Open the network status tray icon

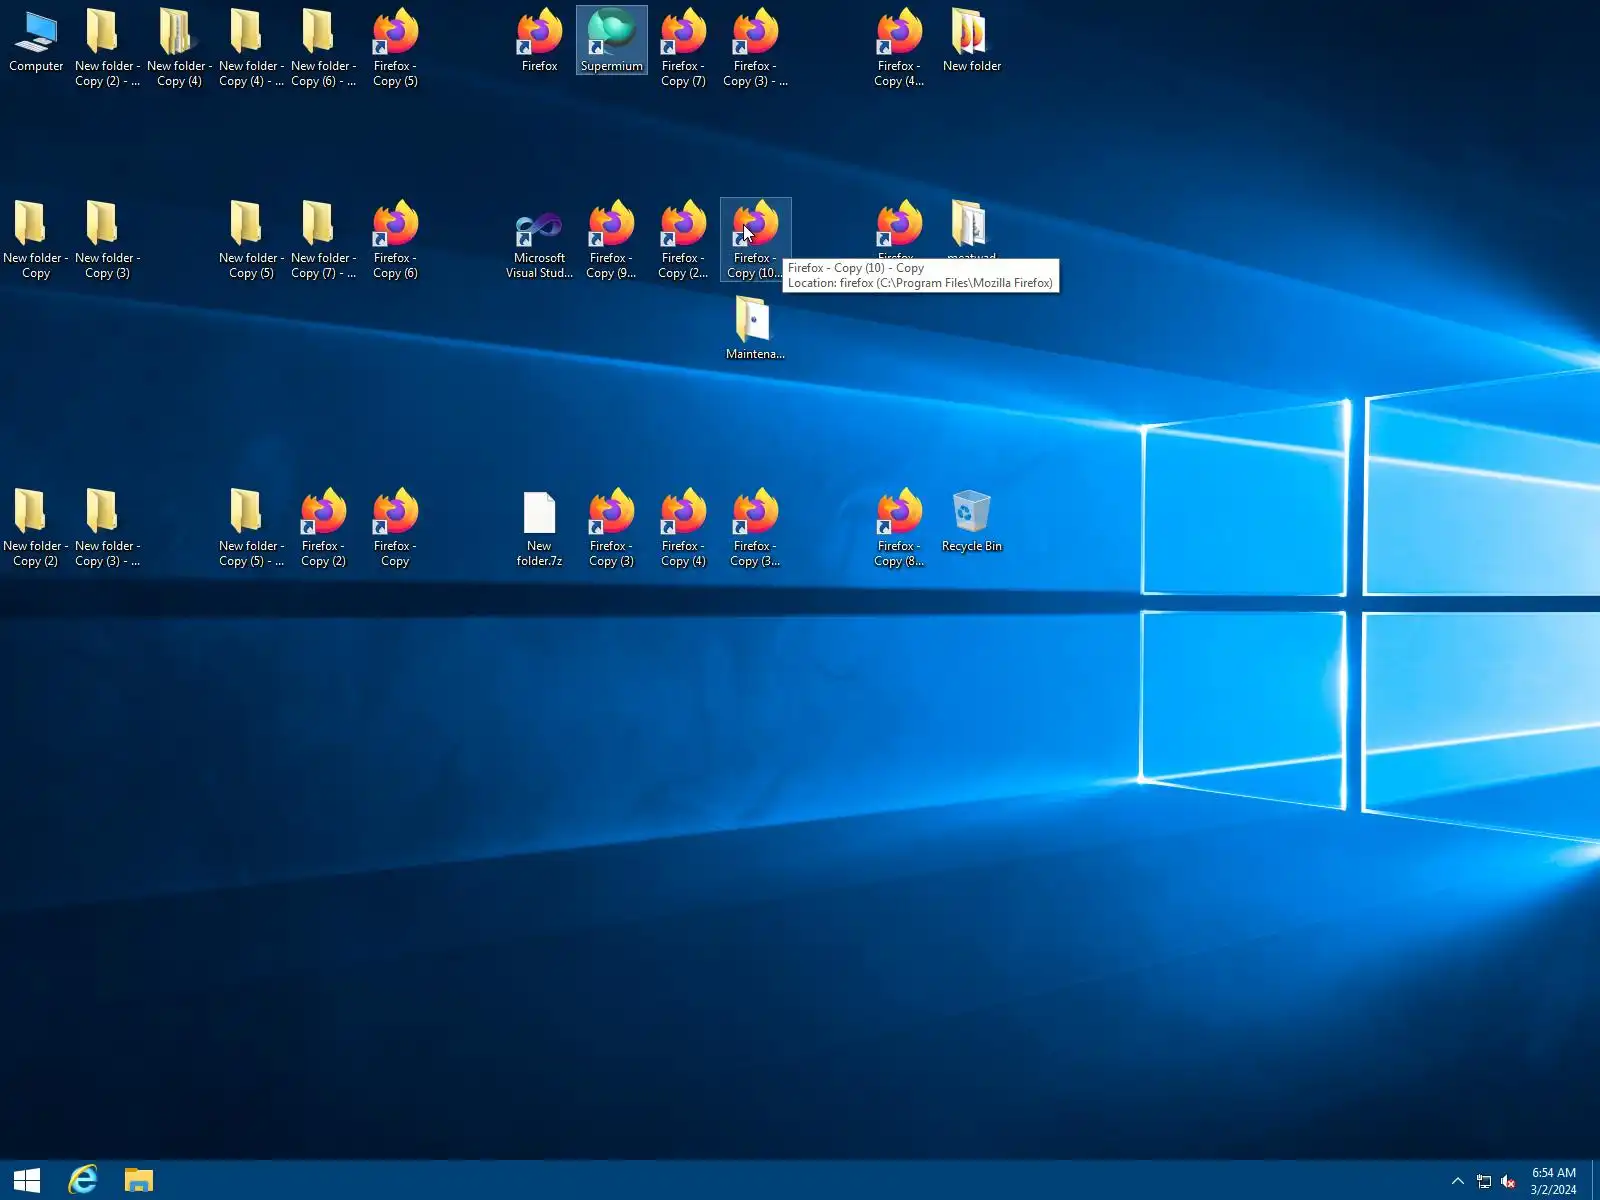point(1484,1181)
